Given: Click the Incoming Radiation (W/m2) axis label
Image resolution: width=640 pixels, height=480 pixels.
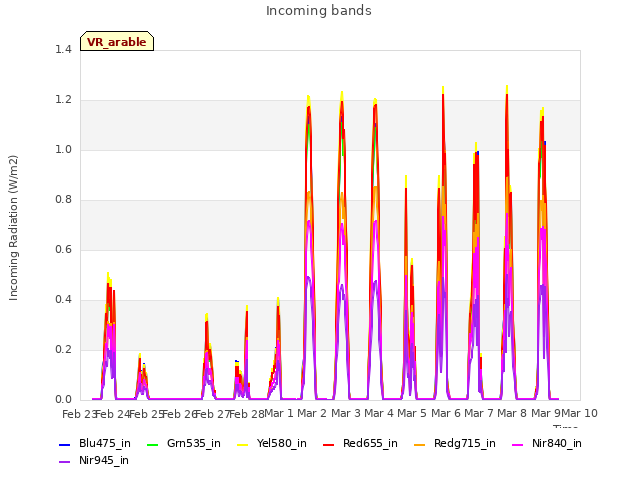Looking at the screenshot, I should [13, 228].
